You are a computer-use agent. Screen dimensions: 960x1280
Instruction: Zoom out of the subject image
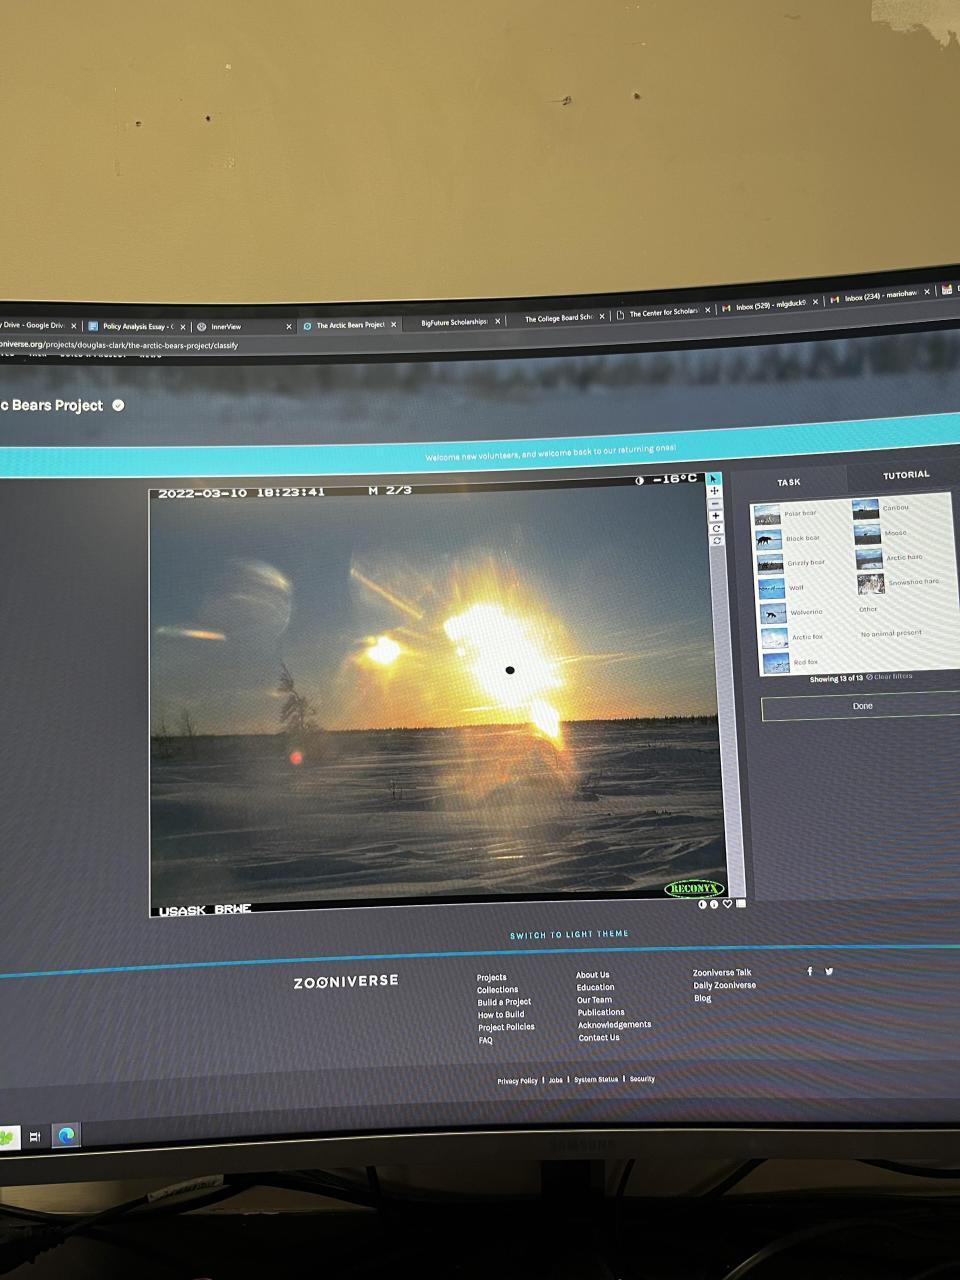[x=715, y=504]
